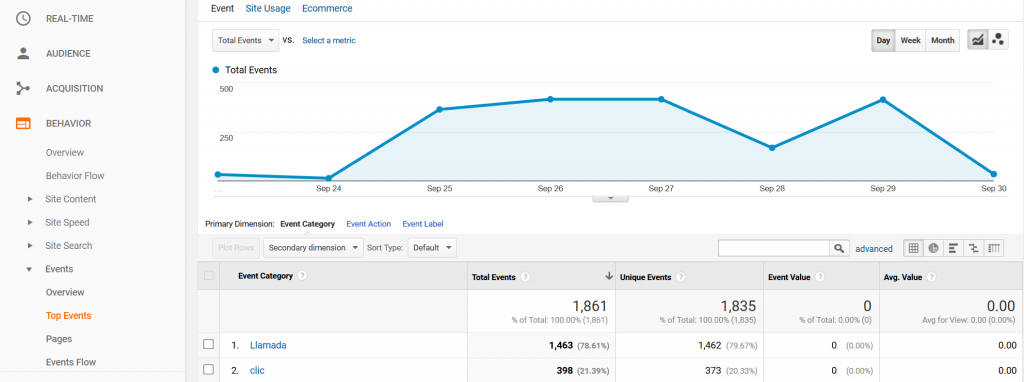The width and height of the screenshot is (1024, 382).
Task: Focus the table search input field
Action: pos(774,248)
